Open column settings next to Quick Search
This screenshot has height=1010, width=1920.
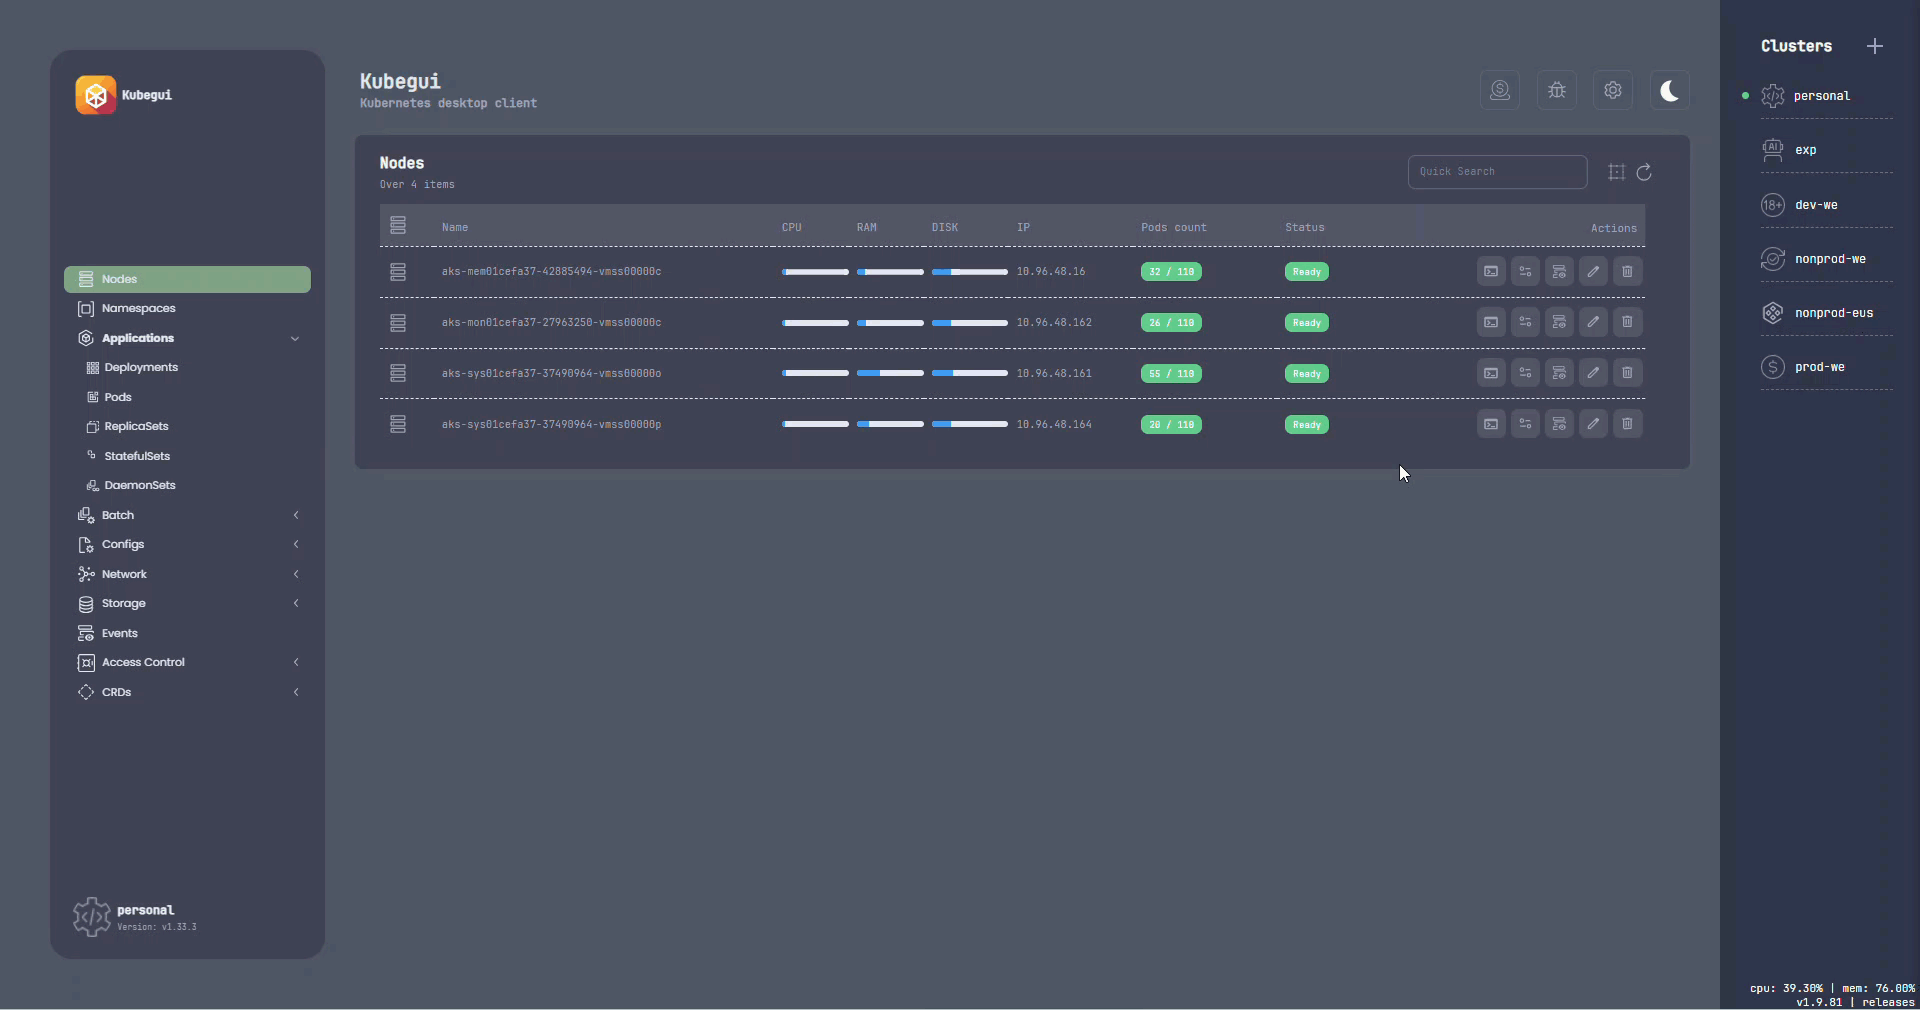pos(1616,172)
